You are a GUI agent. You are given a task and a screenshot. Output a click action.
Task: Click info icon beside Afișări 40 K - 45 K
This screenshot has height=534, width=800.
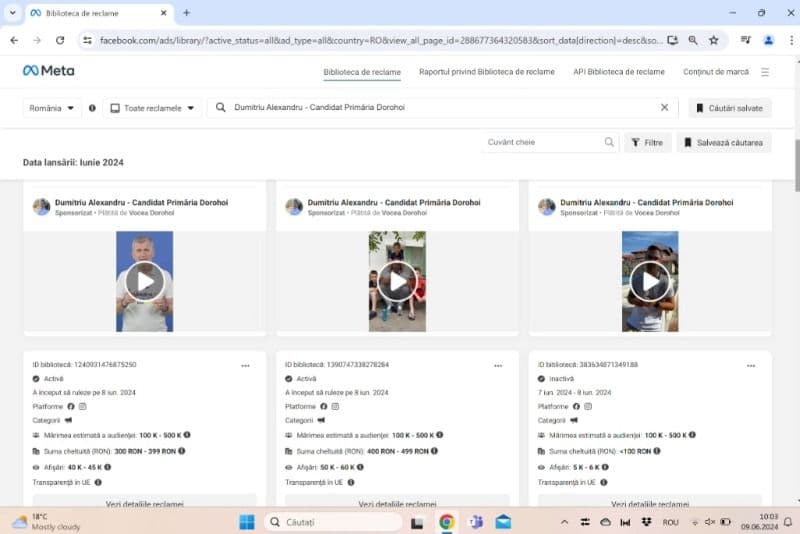pos(108,467)
